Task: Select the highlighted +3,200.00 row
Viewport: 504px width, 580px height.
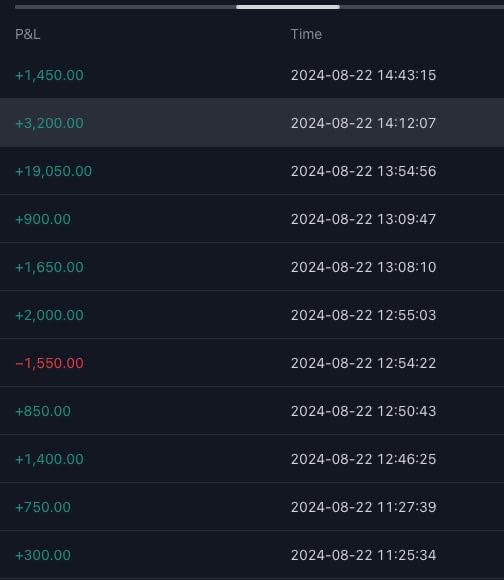Action: 252,123
